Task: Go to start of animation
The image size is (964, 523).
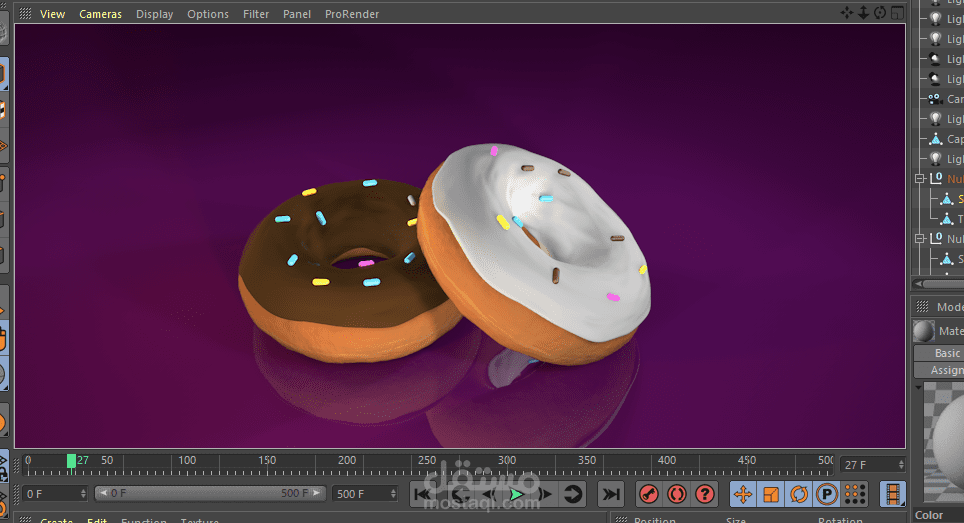Action: [x=422, y=494]
